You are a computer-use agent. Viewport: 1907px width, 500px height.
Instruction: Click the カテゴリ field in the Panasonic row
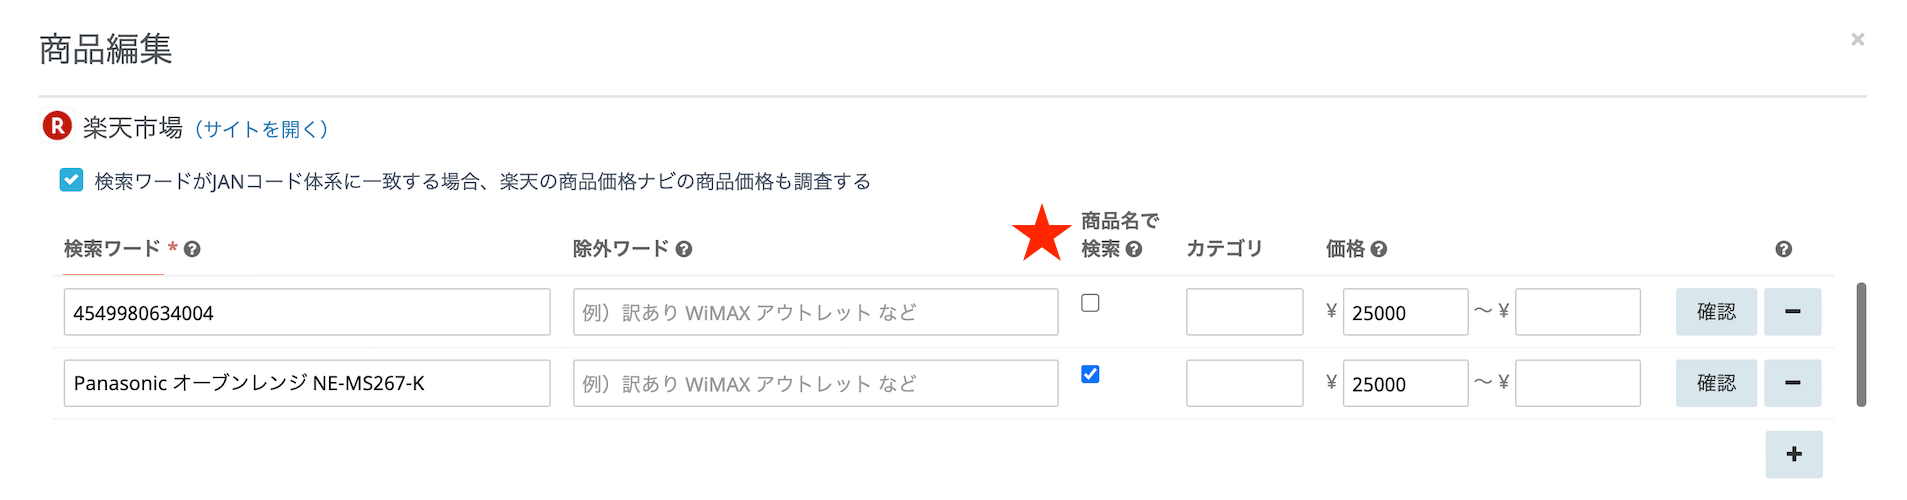click(1244, 383)
